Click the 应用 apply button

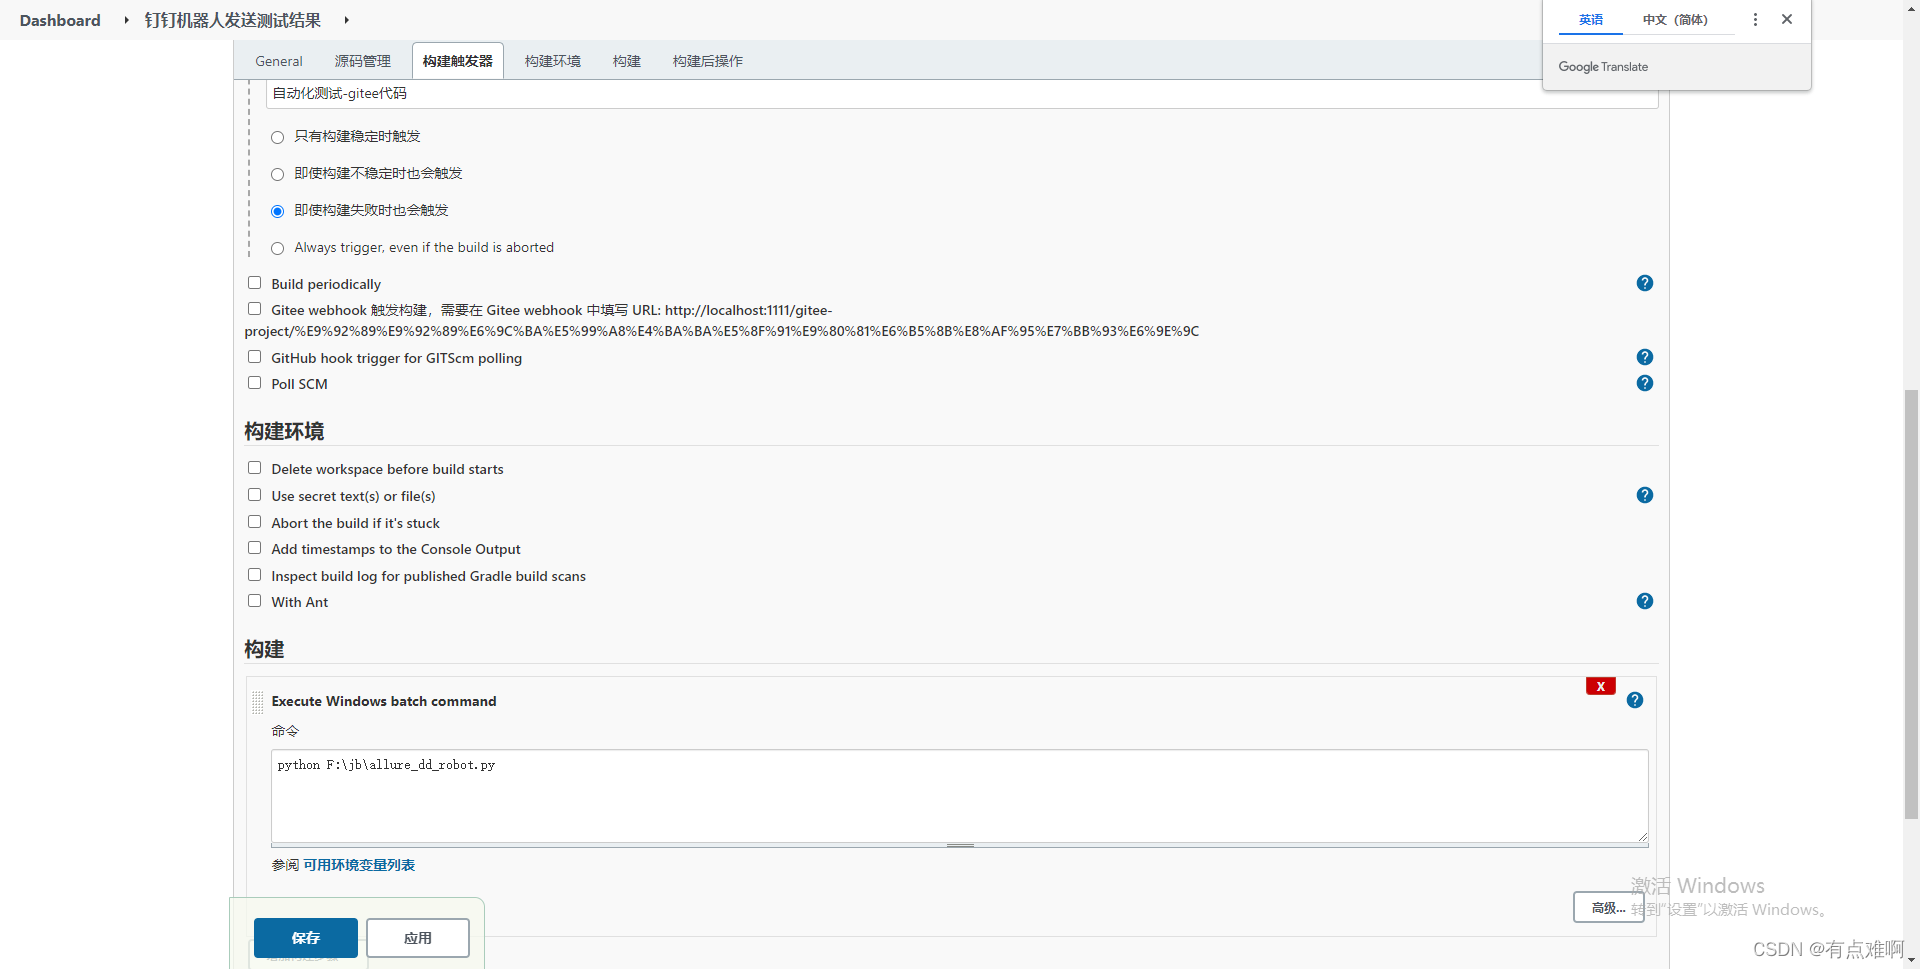[x=418, y=938]
